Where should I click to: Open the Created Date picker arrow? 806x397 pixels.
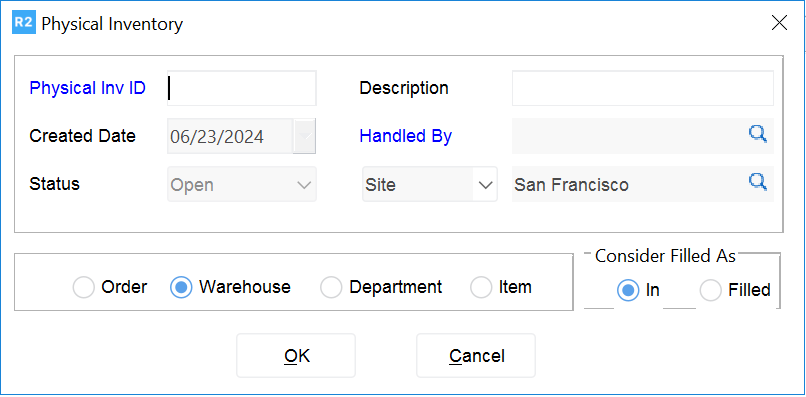tap(304, 136)
